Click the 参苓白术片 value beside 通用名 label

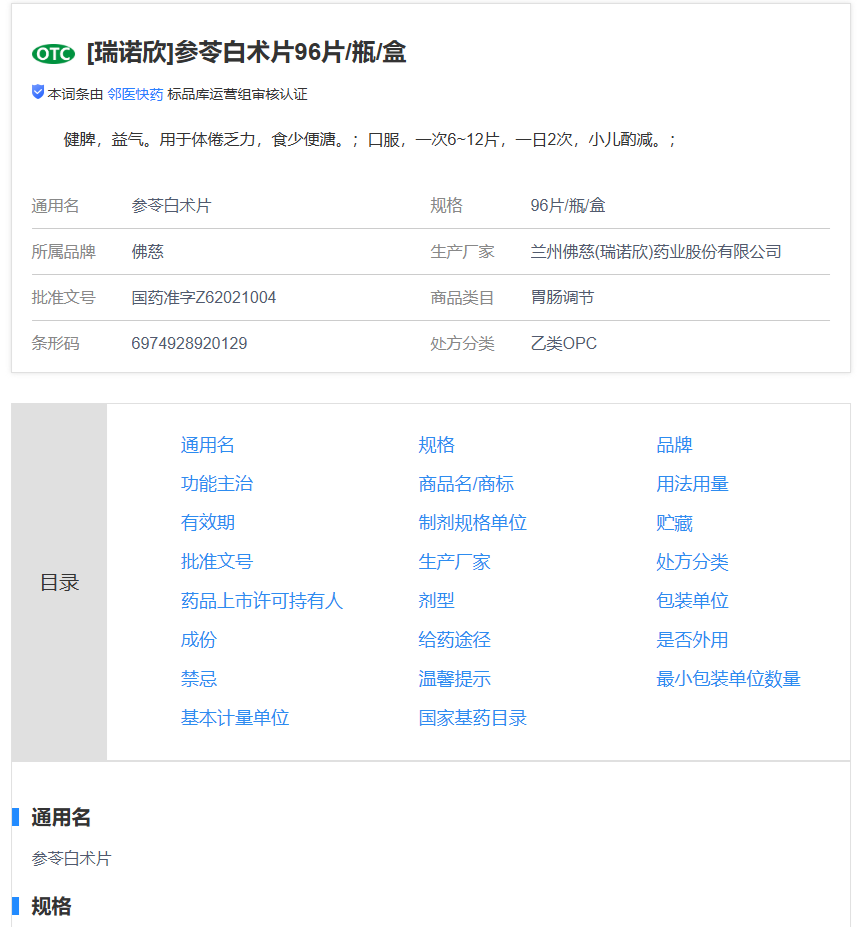(171, 206)
